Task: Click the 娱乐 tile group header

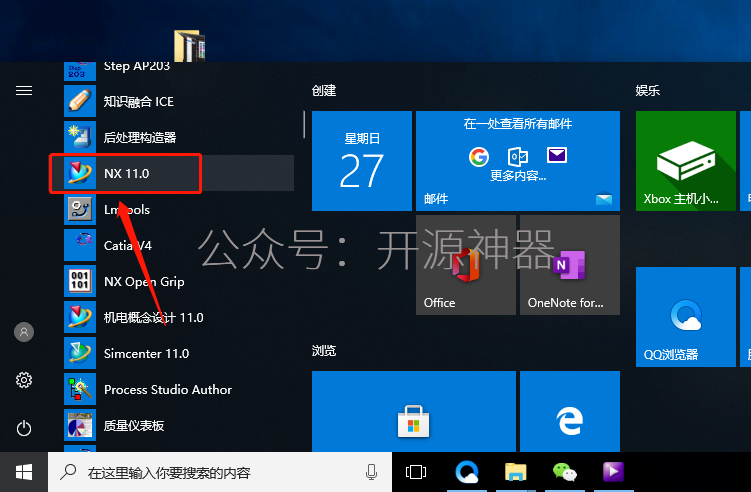Action: click(648, 91)
